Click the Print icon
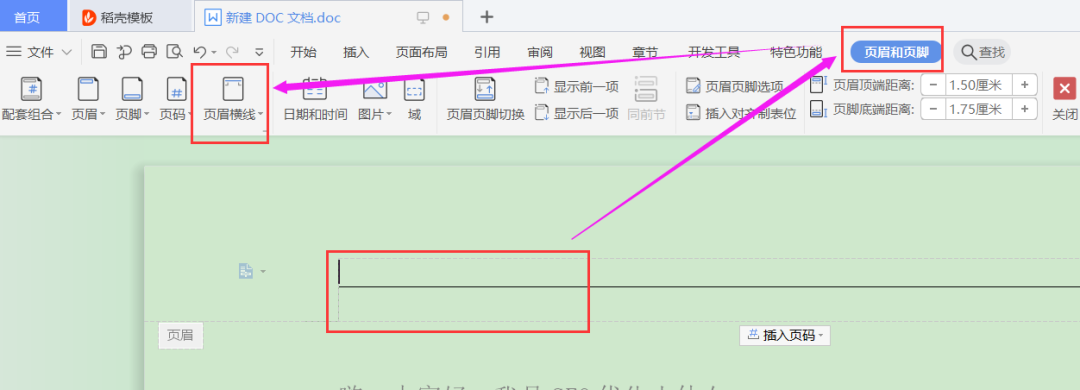 pyautogui.click(x=149, y=51)
